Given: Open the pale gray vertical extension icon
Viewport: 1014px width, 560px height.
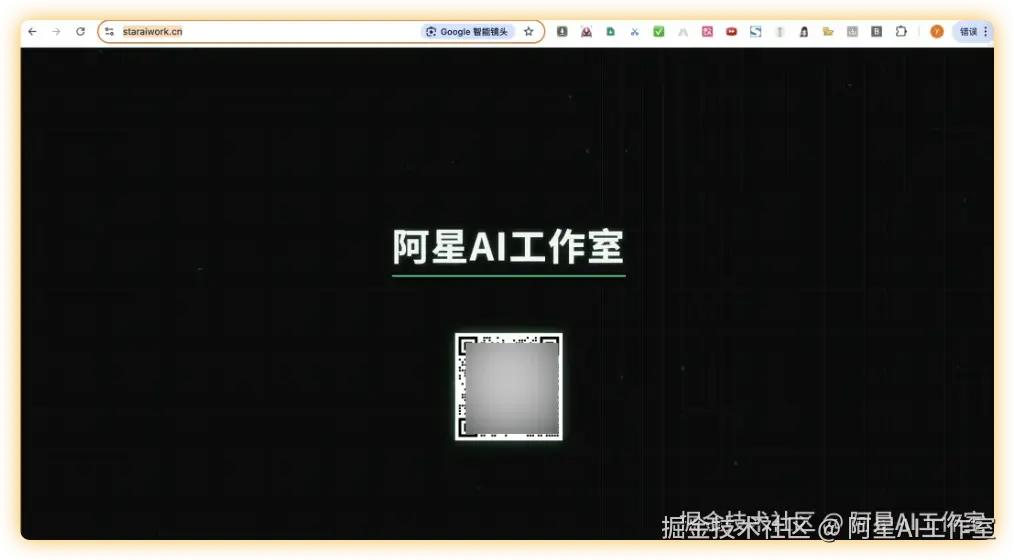Looking at the screenshot, I should [x=780, y=32].
